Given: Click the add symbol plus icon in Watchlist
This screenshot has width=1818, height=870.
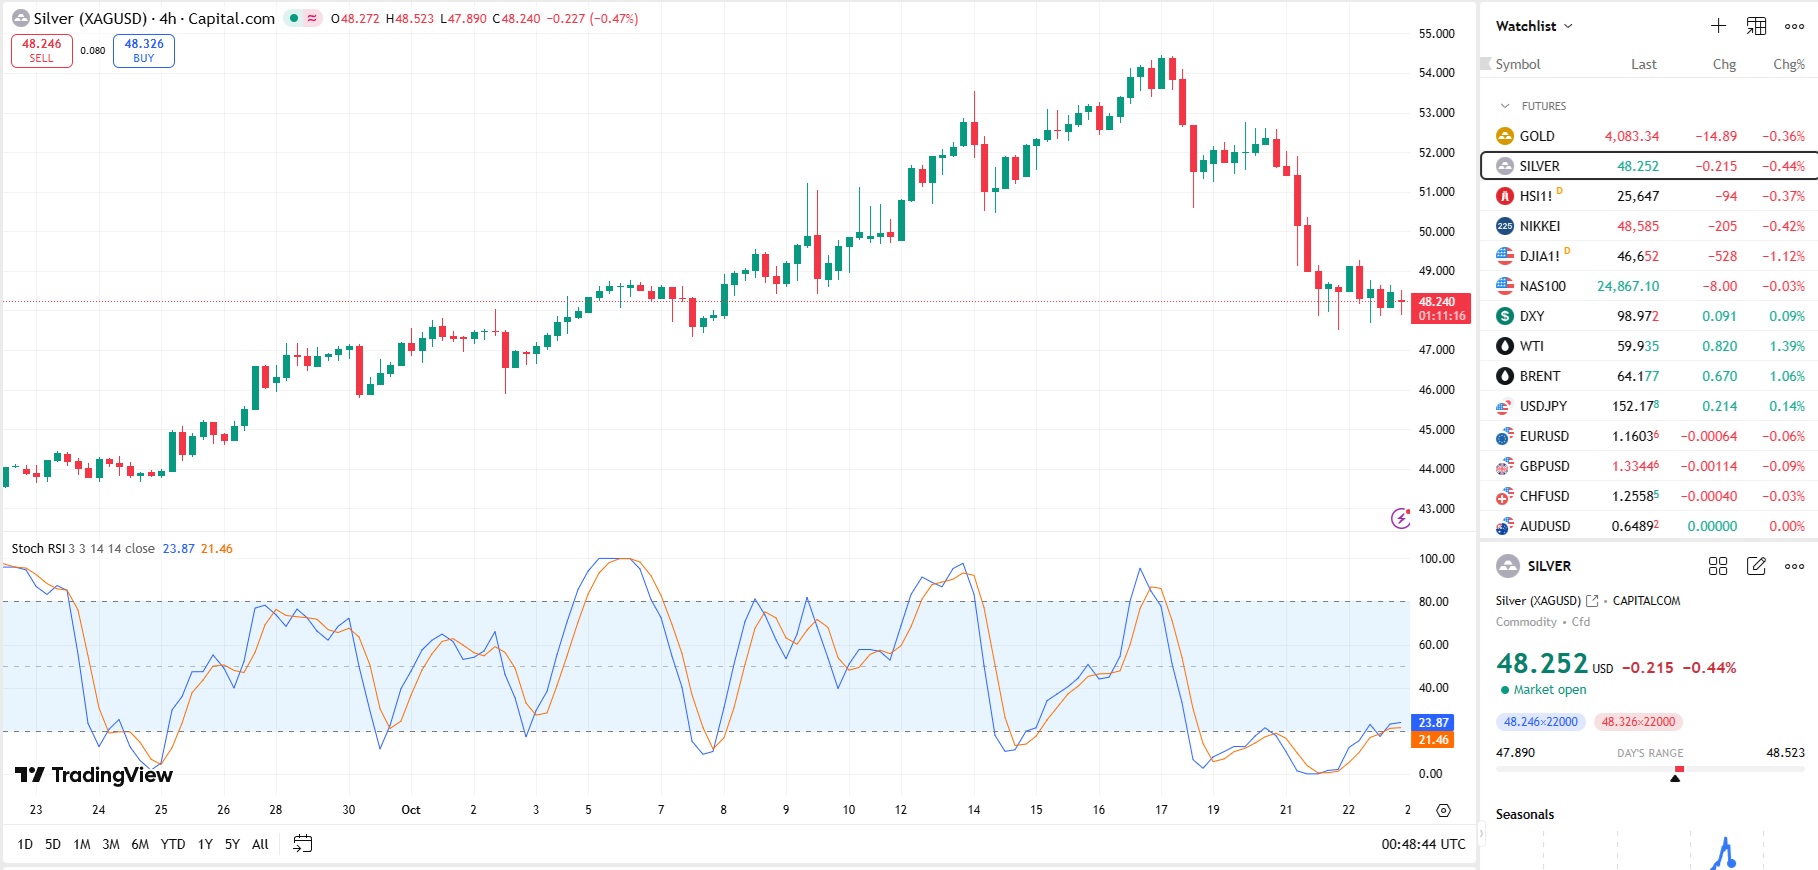Looking at the screenshot, I should click(1718, 26).
